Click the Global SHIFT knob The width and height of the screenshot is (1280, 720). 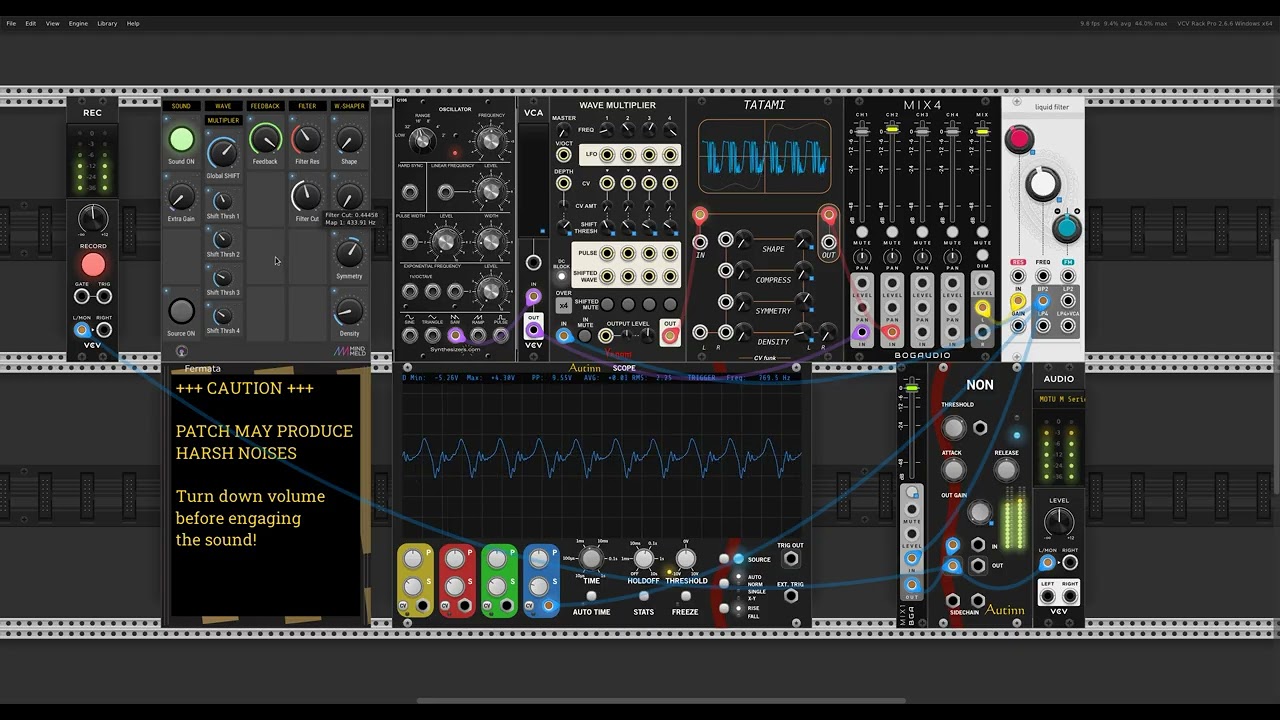pyautogui.click(x=223, y=153)
